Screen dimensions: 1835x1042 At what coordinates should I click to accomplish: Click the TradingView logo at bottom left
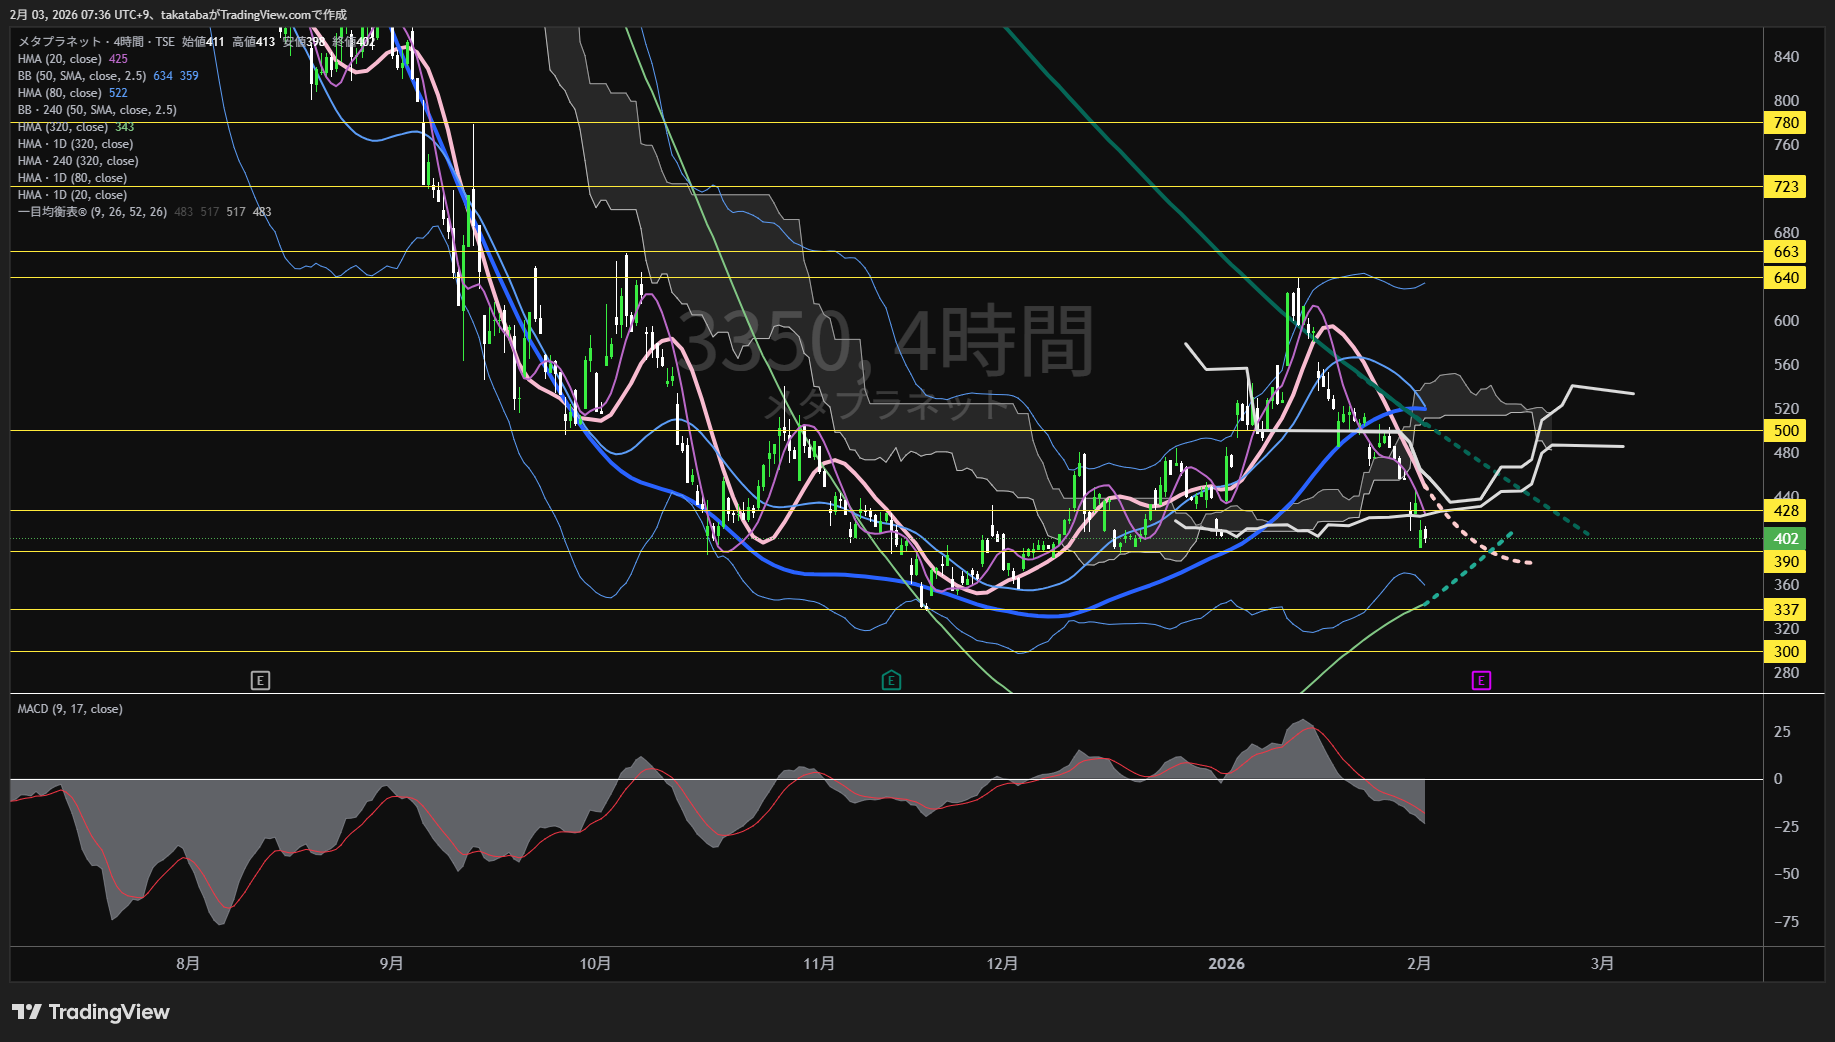tap(91, 1012)
